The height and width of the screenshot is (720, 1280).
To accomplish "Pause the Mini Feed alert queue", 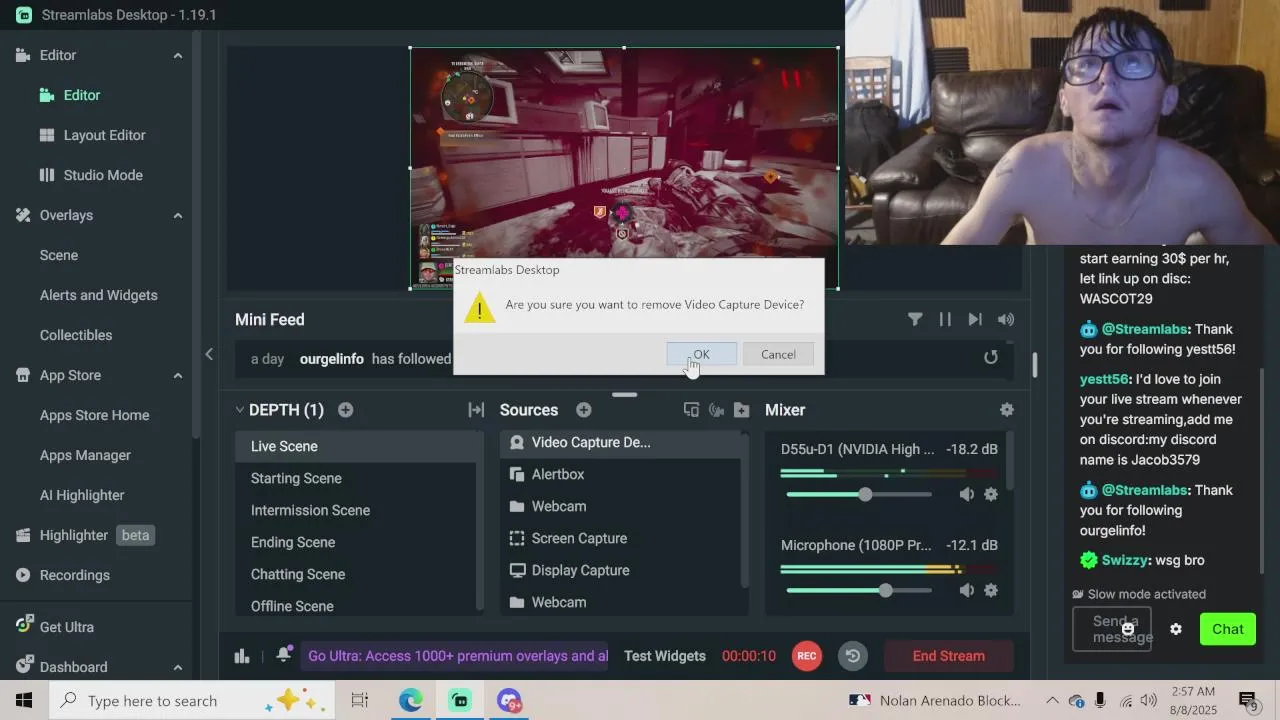I will click(945, 319).
